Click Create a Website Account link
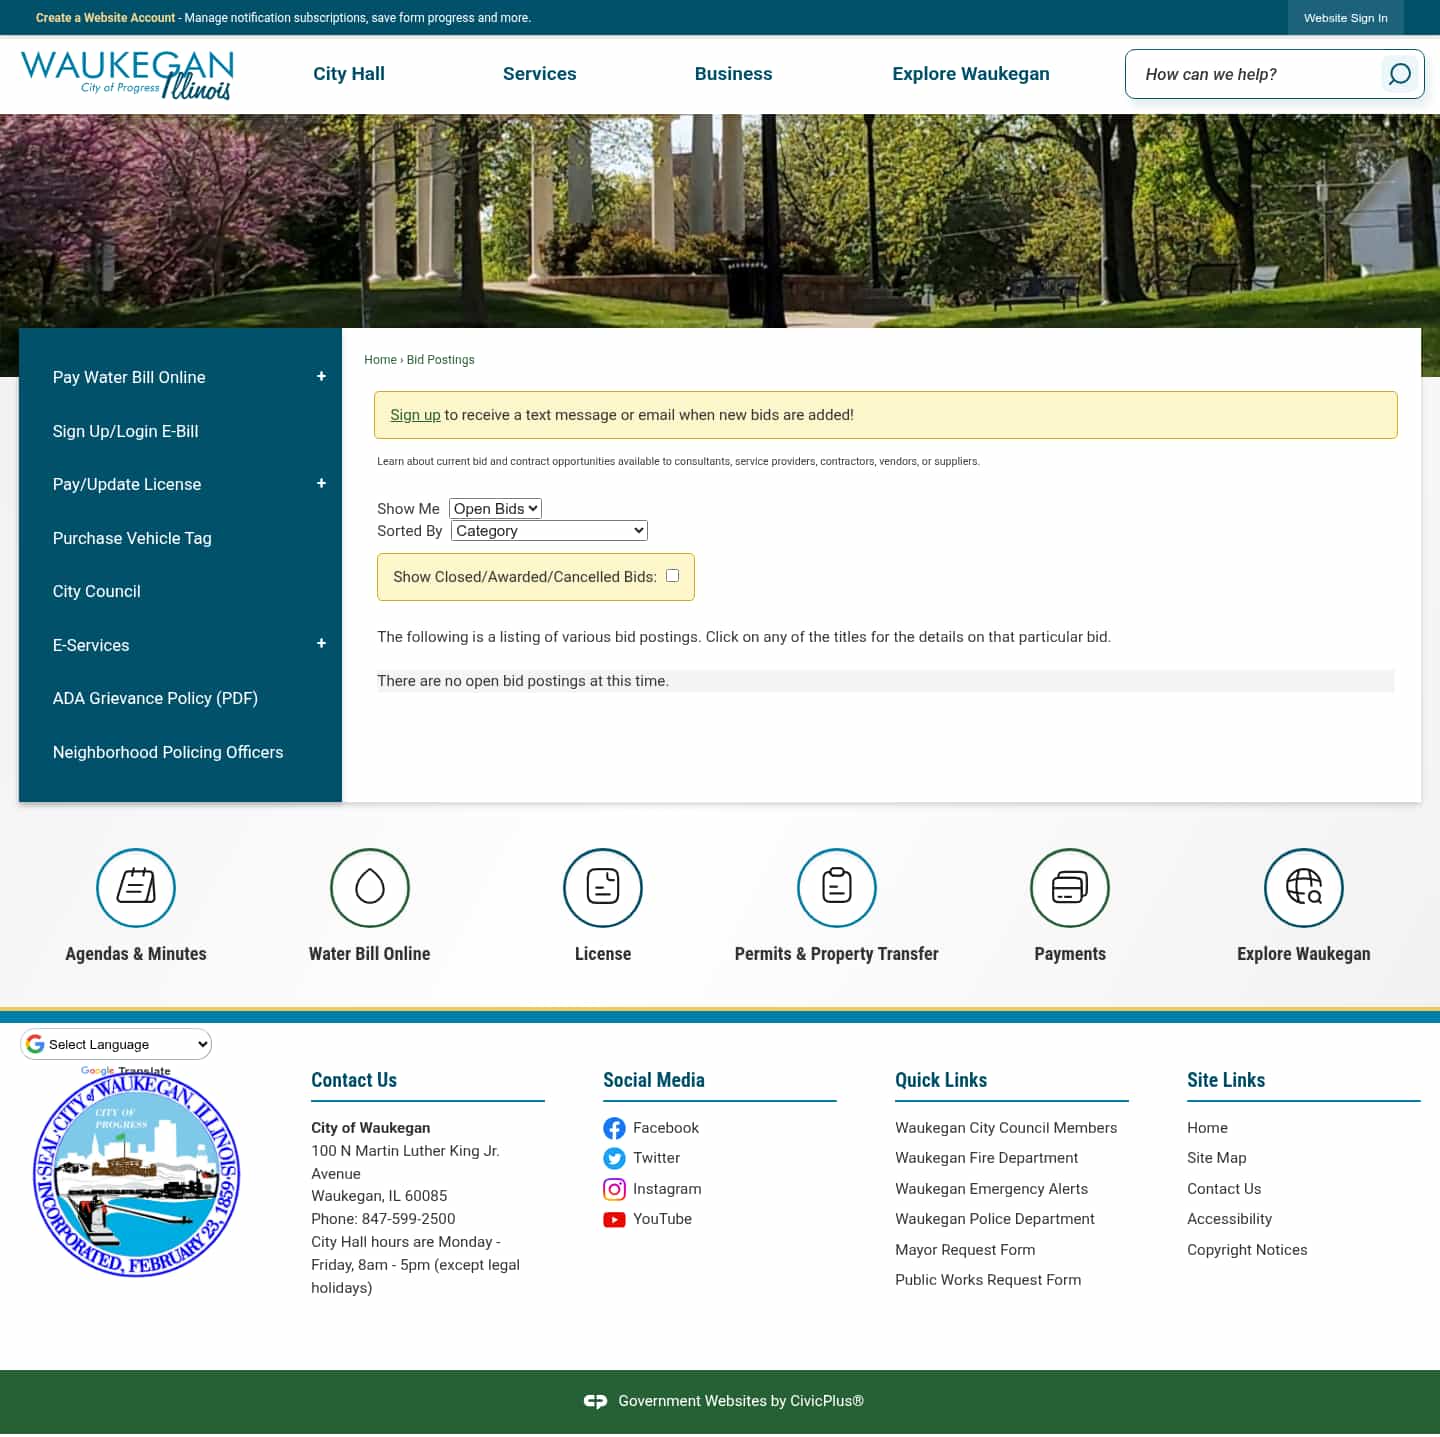 tap(105, 18)
